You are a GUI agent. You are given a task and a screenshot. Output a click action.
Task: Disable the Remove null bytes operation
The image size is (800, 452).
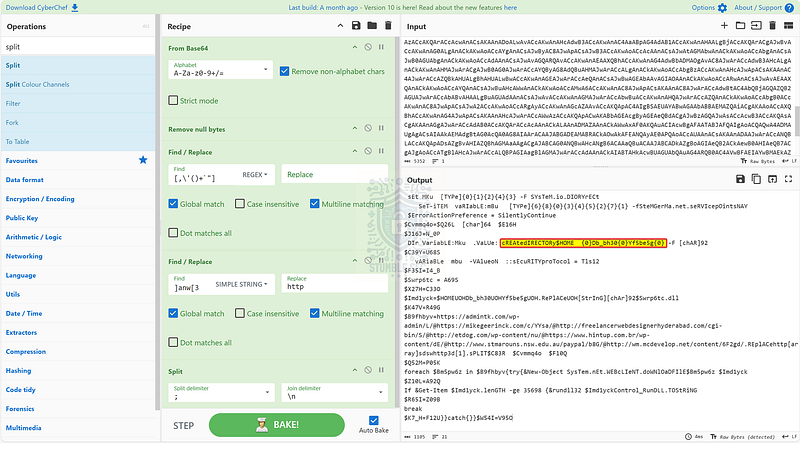368,129
